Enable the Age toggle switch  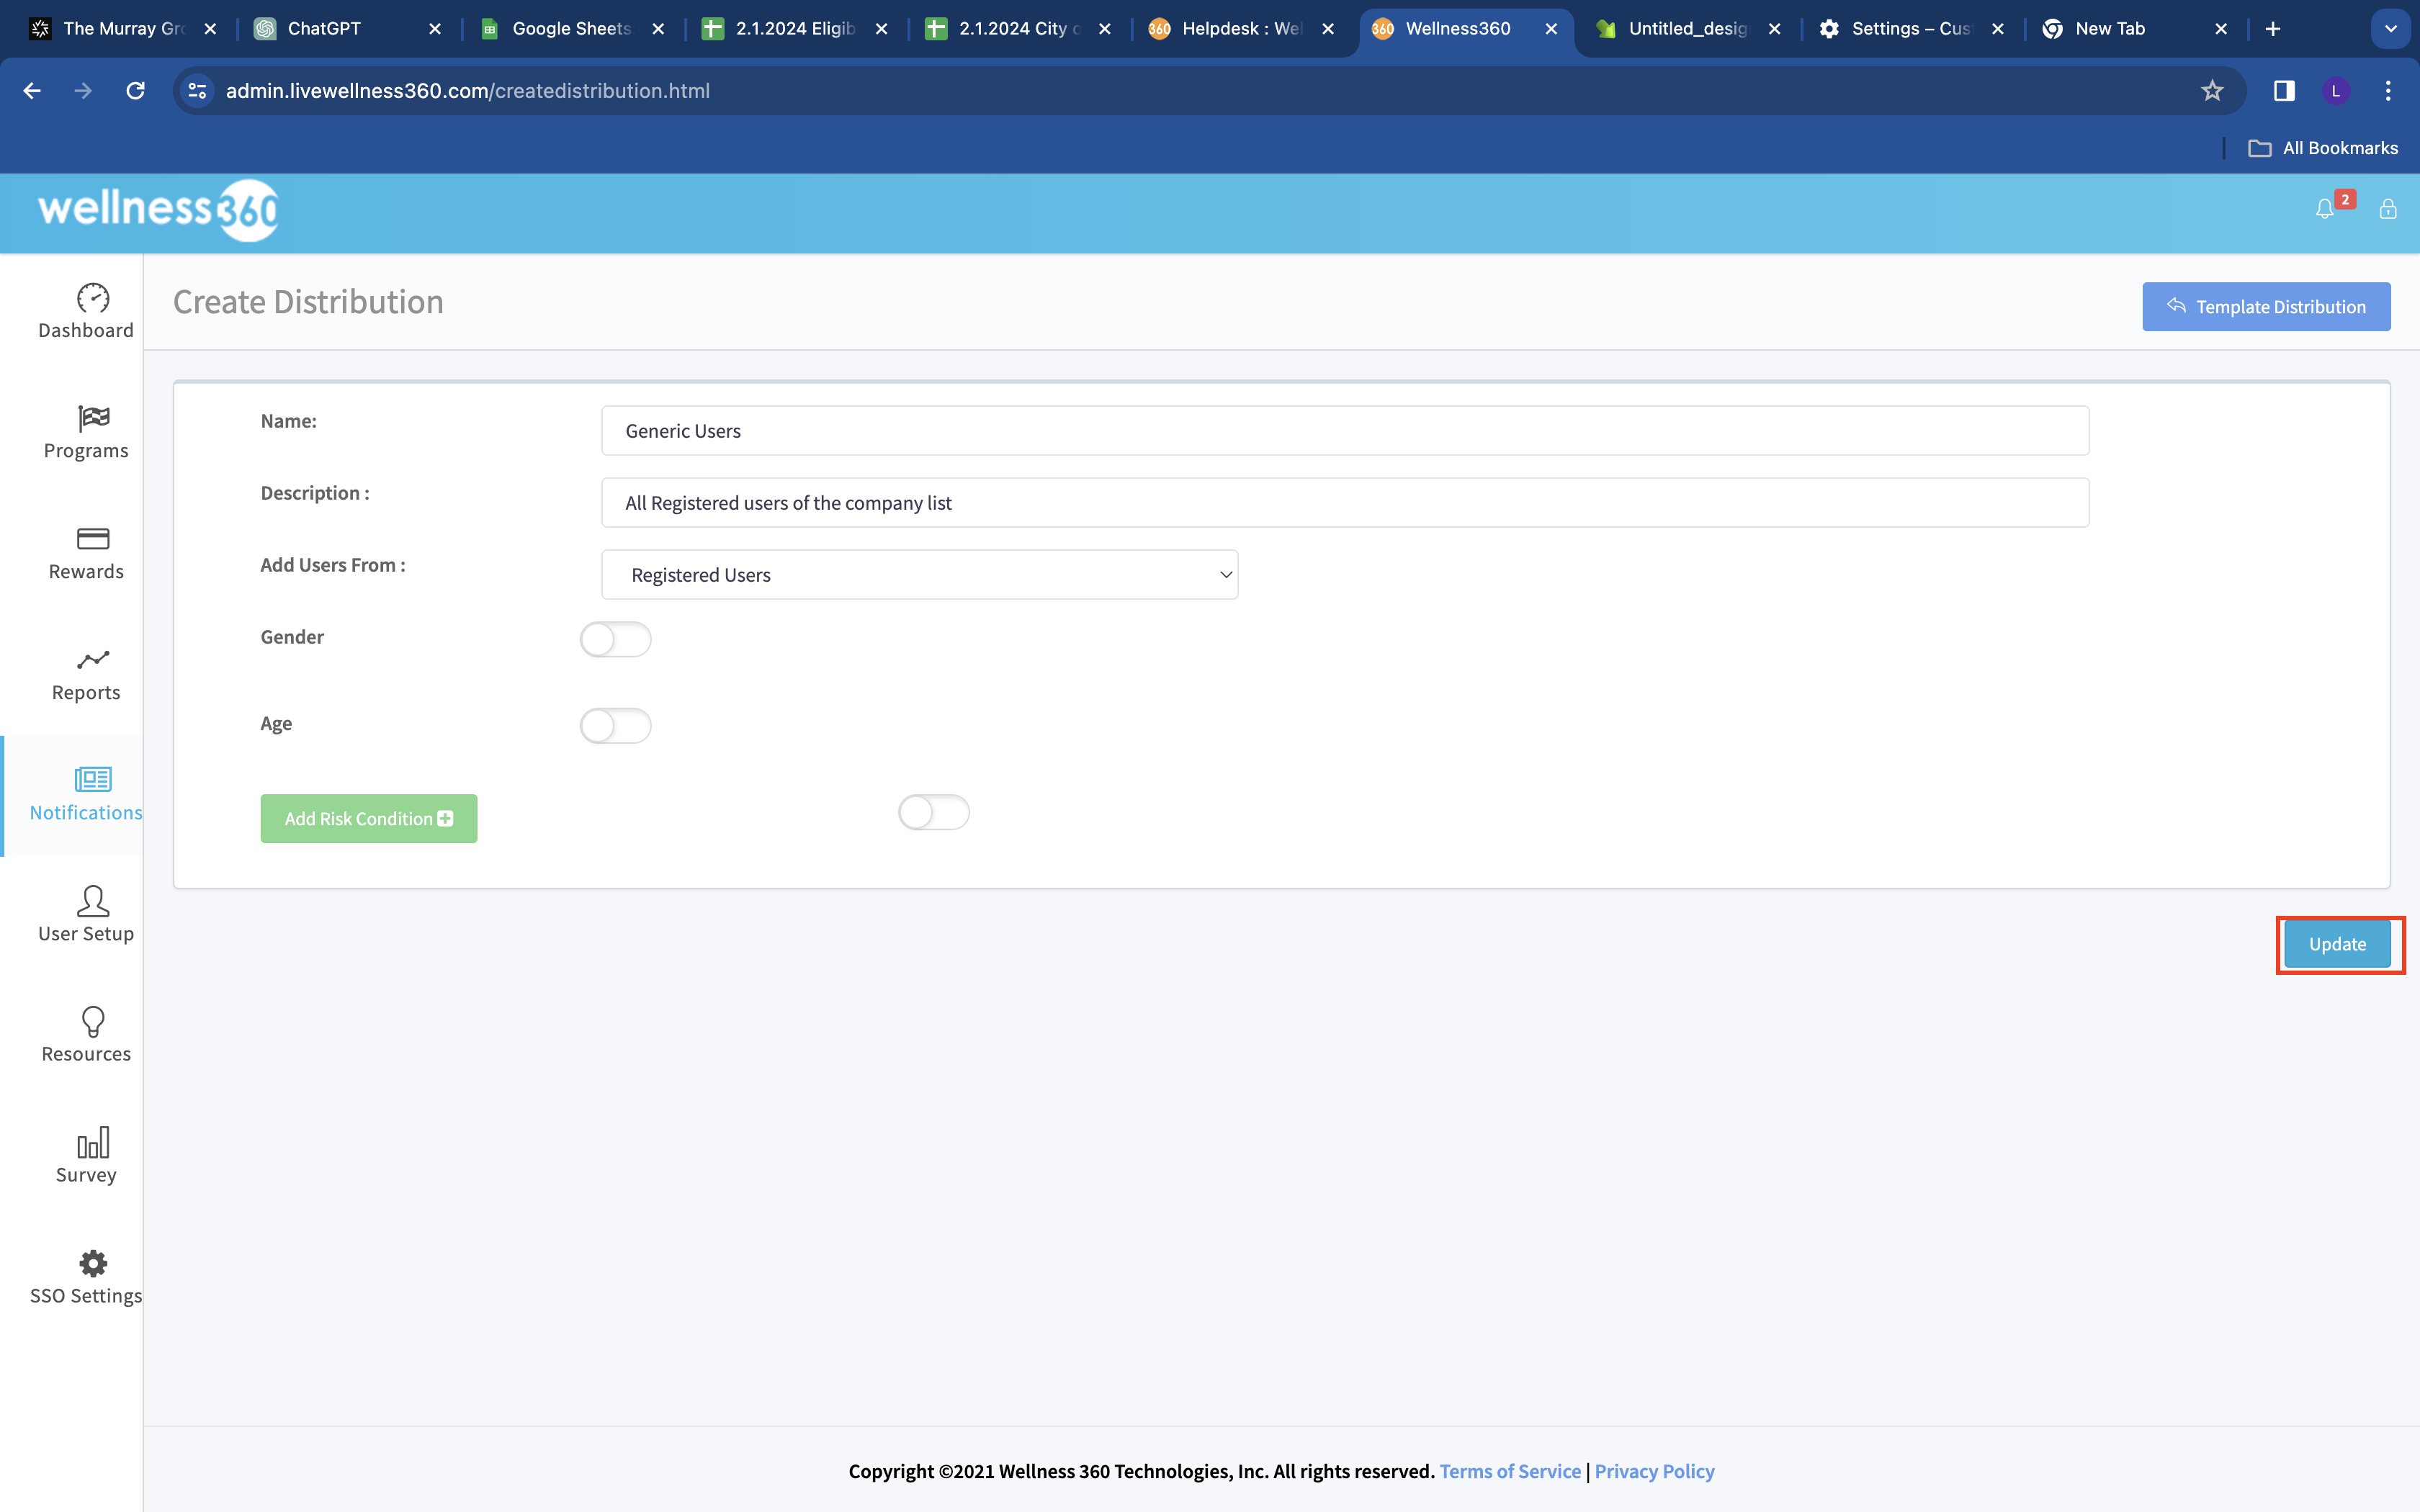[x=615, y=725]
